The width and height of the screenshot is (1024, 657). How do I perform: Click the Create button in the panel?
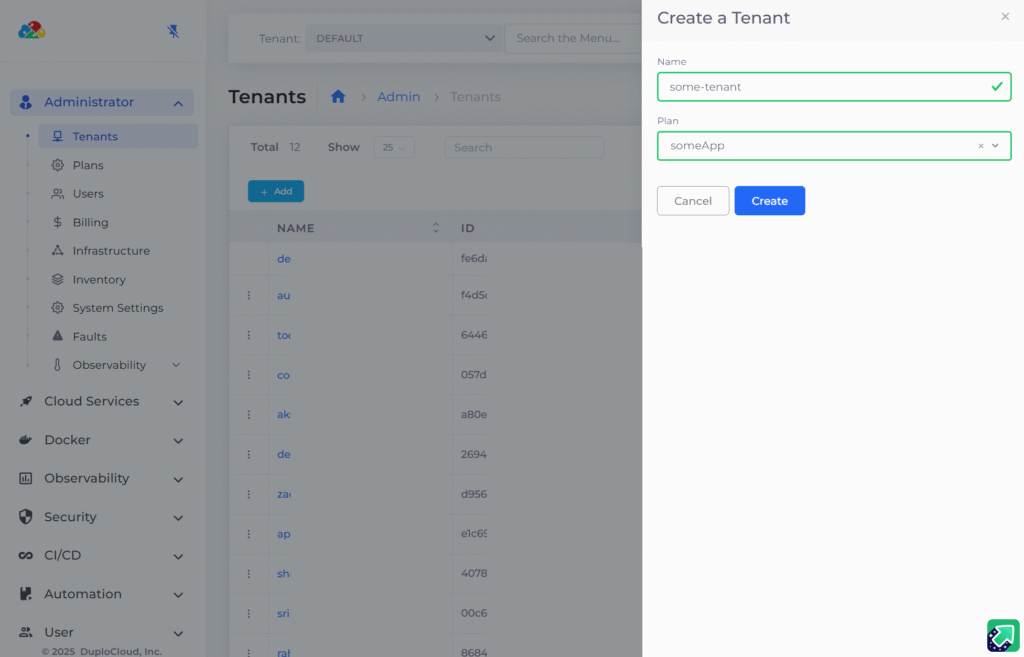coord(769,200)
